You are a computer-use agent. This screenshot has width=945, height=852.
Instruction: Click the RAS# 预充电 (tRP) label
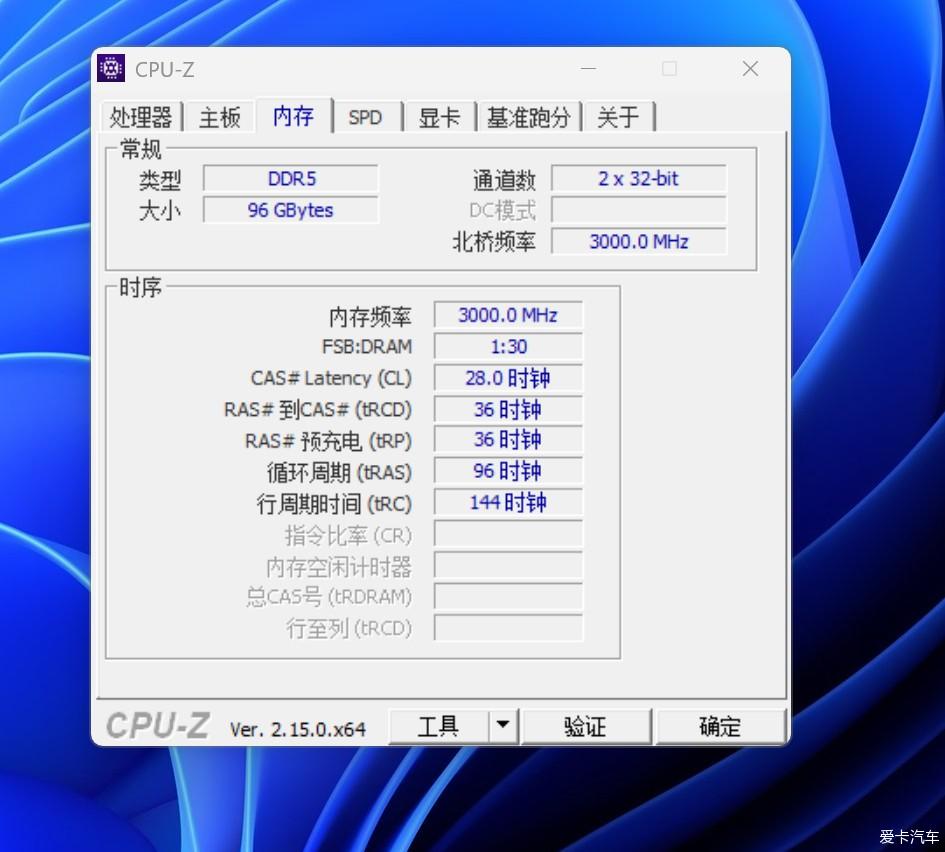[x=328, y=441]
